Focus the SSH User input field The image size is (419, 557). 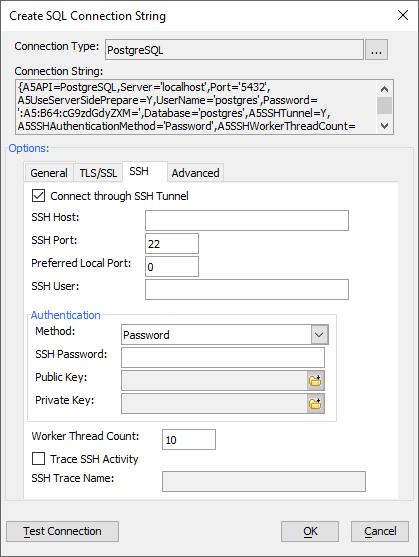[x=247, y=290]
